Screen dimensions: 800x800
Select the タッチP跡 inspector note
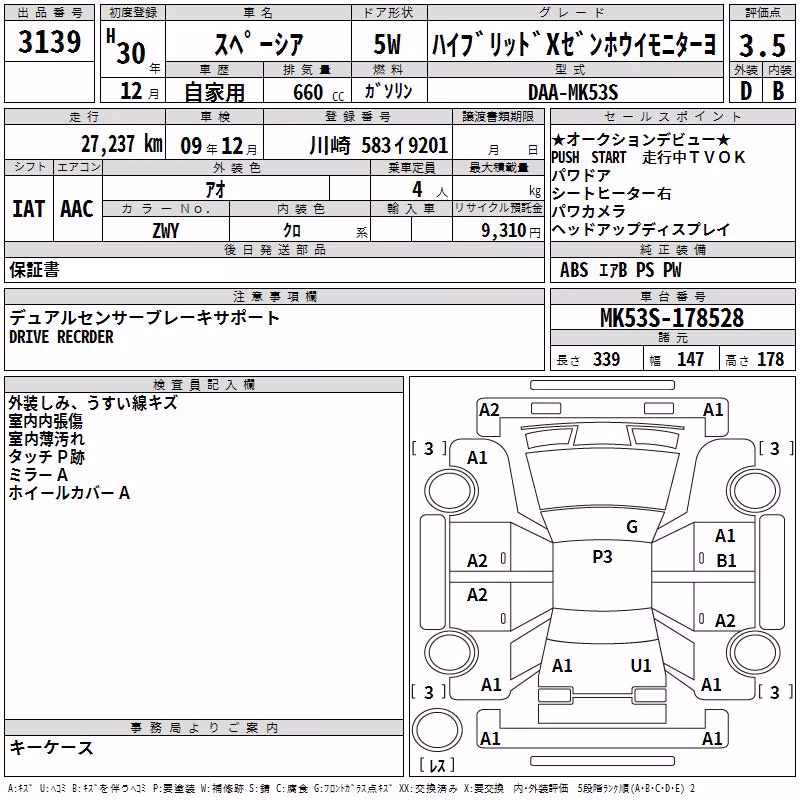[46, 457]
